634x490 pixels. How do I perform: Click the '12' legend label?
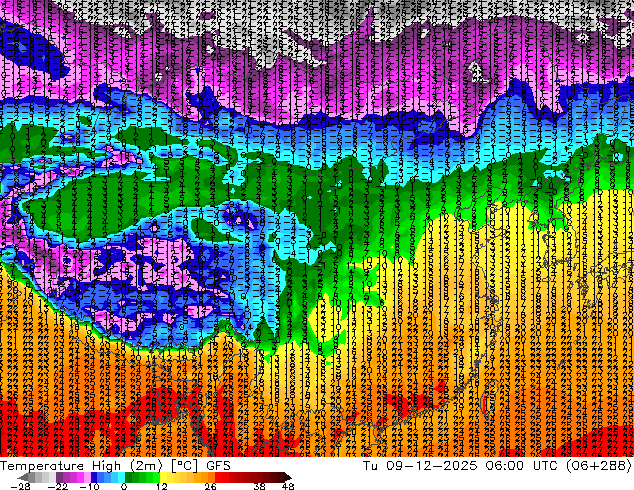coord(162,486)
